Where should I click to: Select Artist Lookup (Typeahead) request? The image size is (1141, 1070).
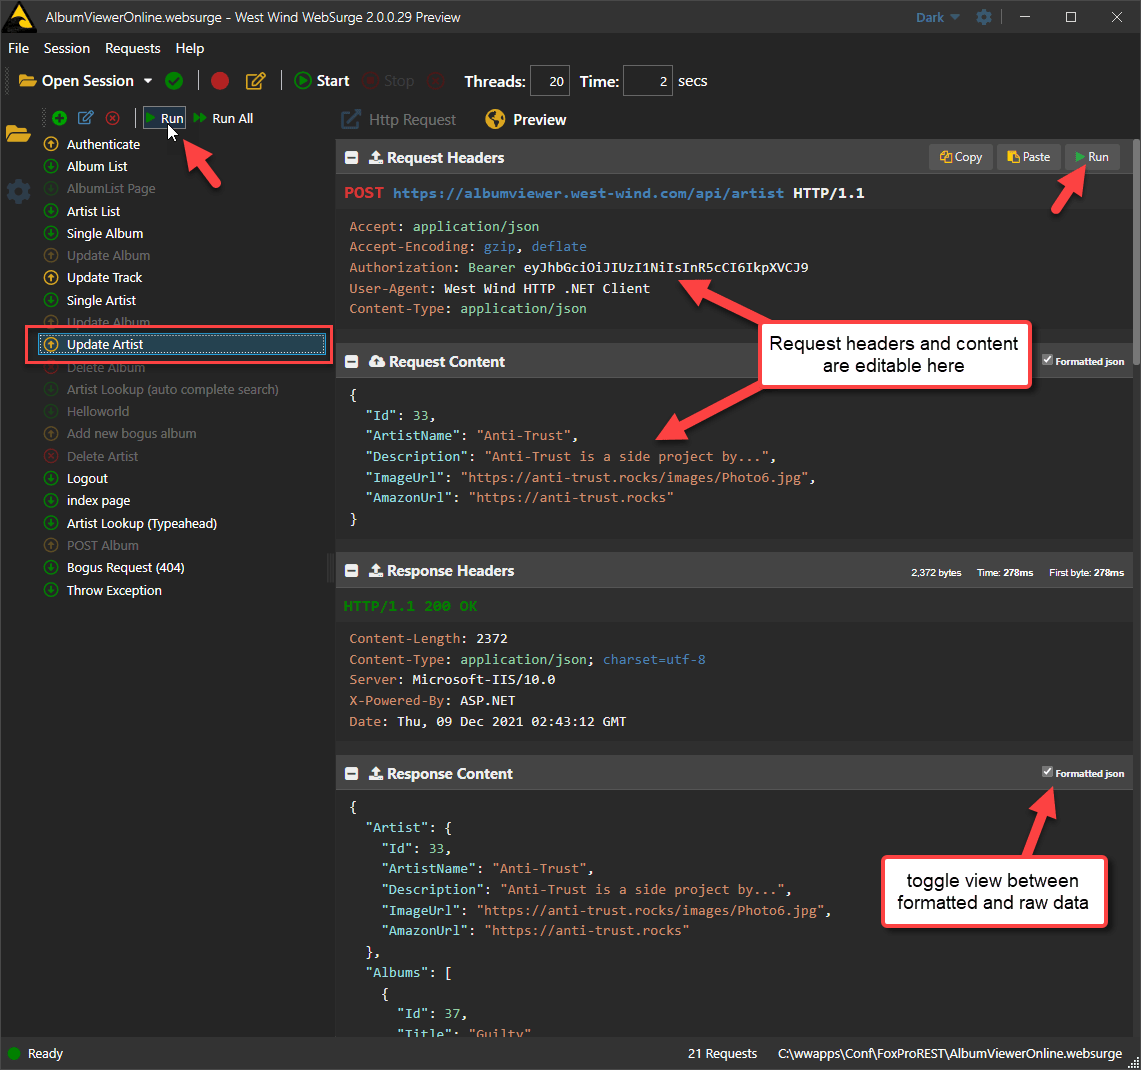pos(142,523)
